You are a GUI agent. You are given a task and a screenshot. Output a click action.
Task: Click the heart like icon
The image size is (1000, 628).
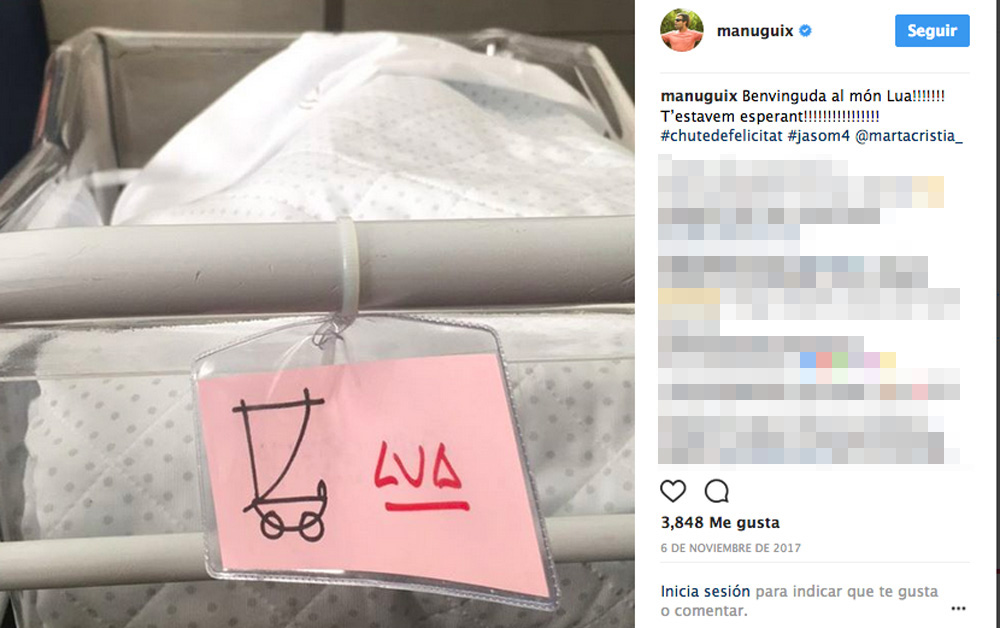673,491
